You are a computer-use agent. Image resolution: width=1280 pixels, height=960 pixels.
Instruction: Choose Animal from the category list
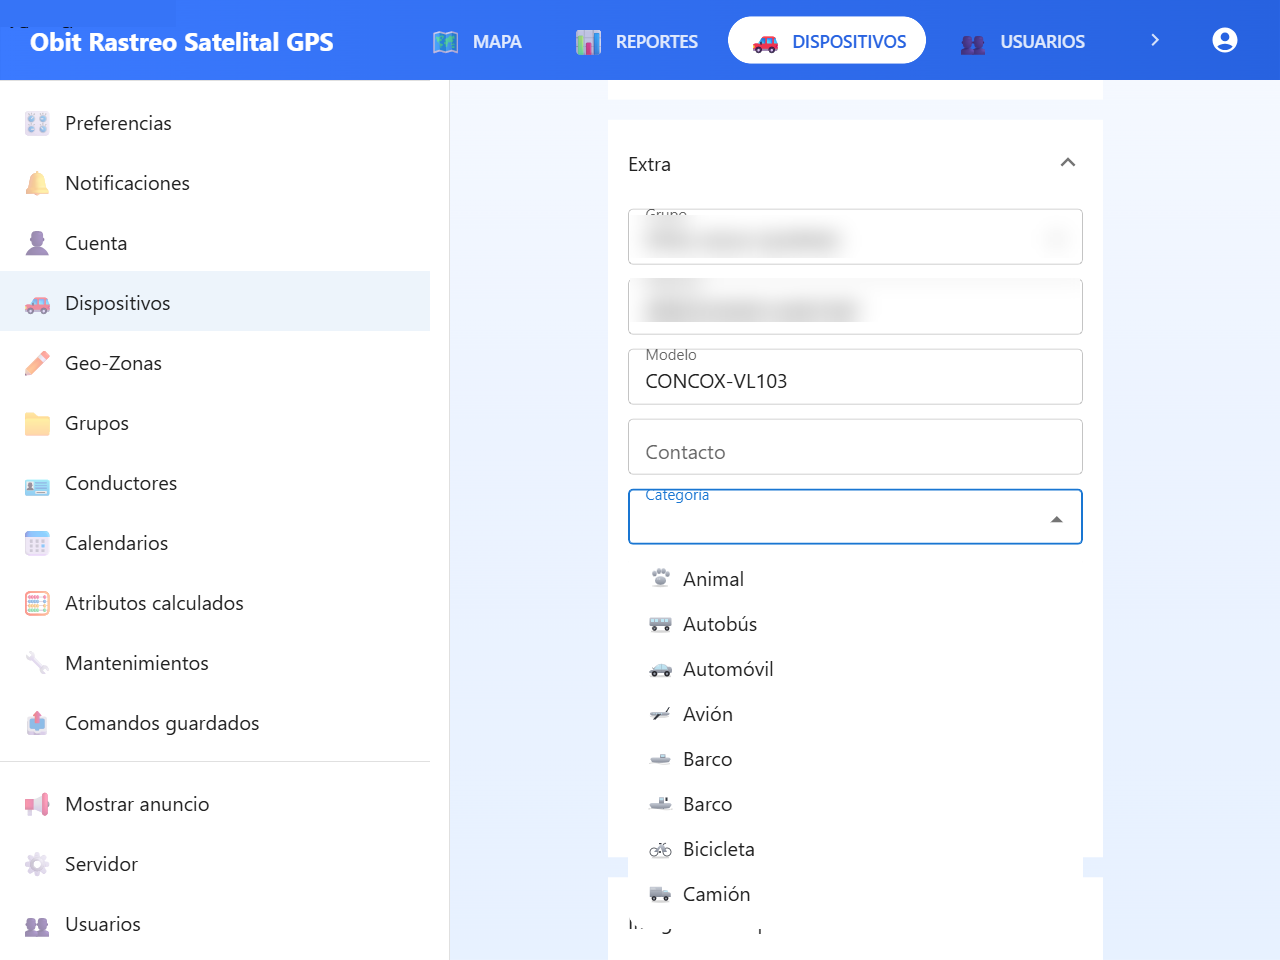pos(855,579)
